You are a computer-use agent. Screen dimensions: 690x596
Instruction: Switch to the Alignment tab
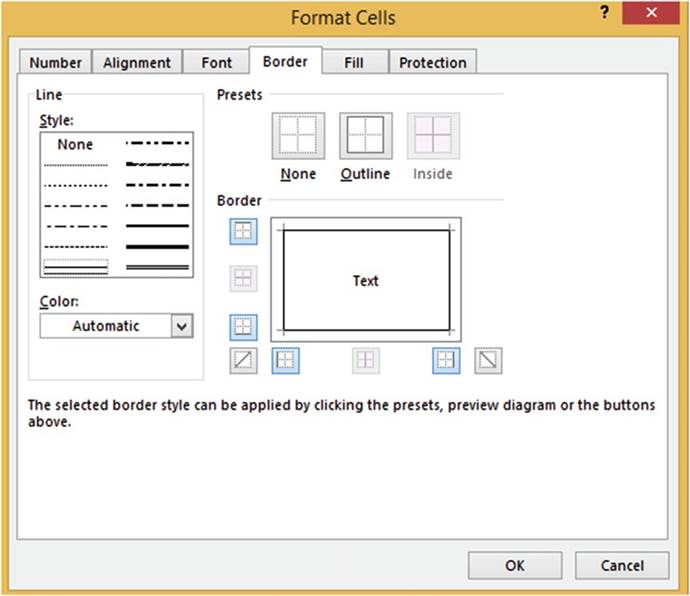pyautogui.click(x=138, y=62)
